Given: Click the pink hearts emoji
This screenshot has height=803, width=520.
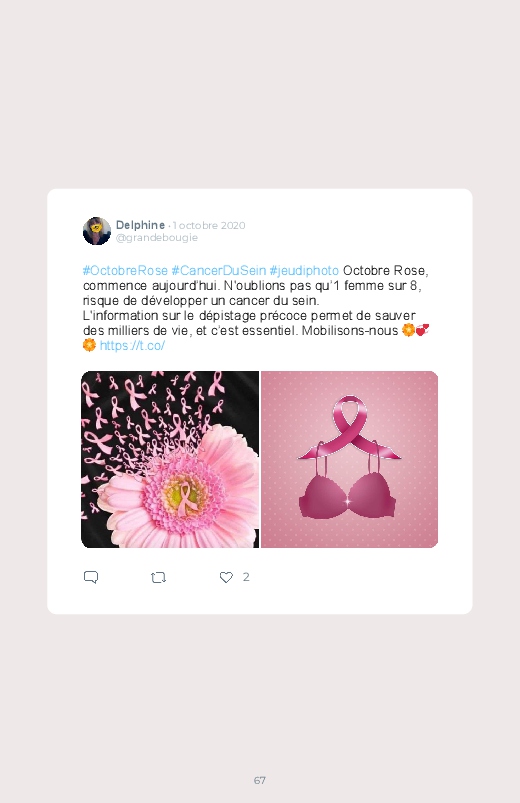Looking at the screenshot, I should 422,330.
